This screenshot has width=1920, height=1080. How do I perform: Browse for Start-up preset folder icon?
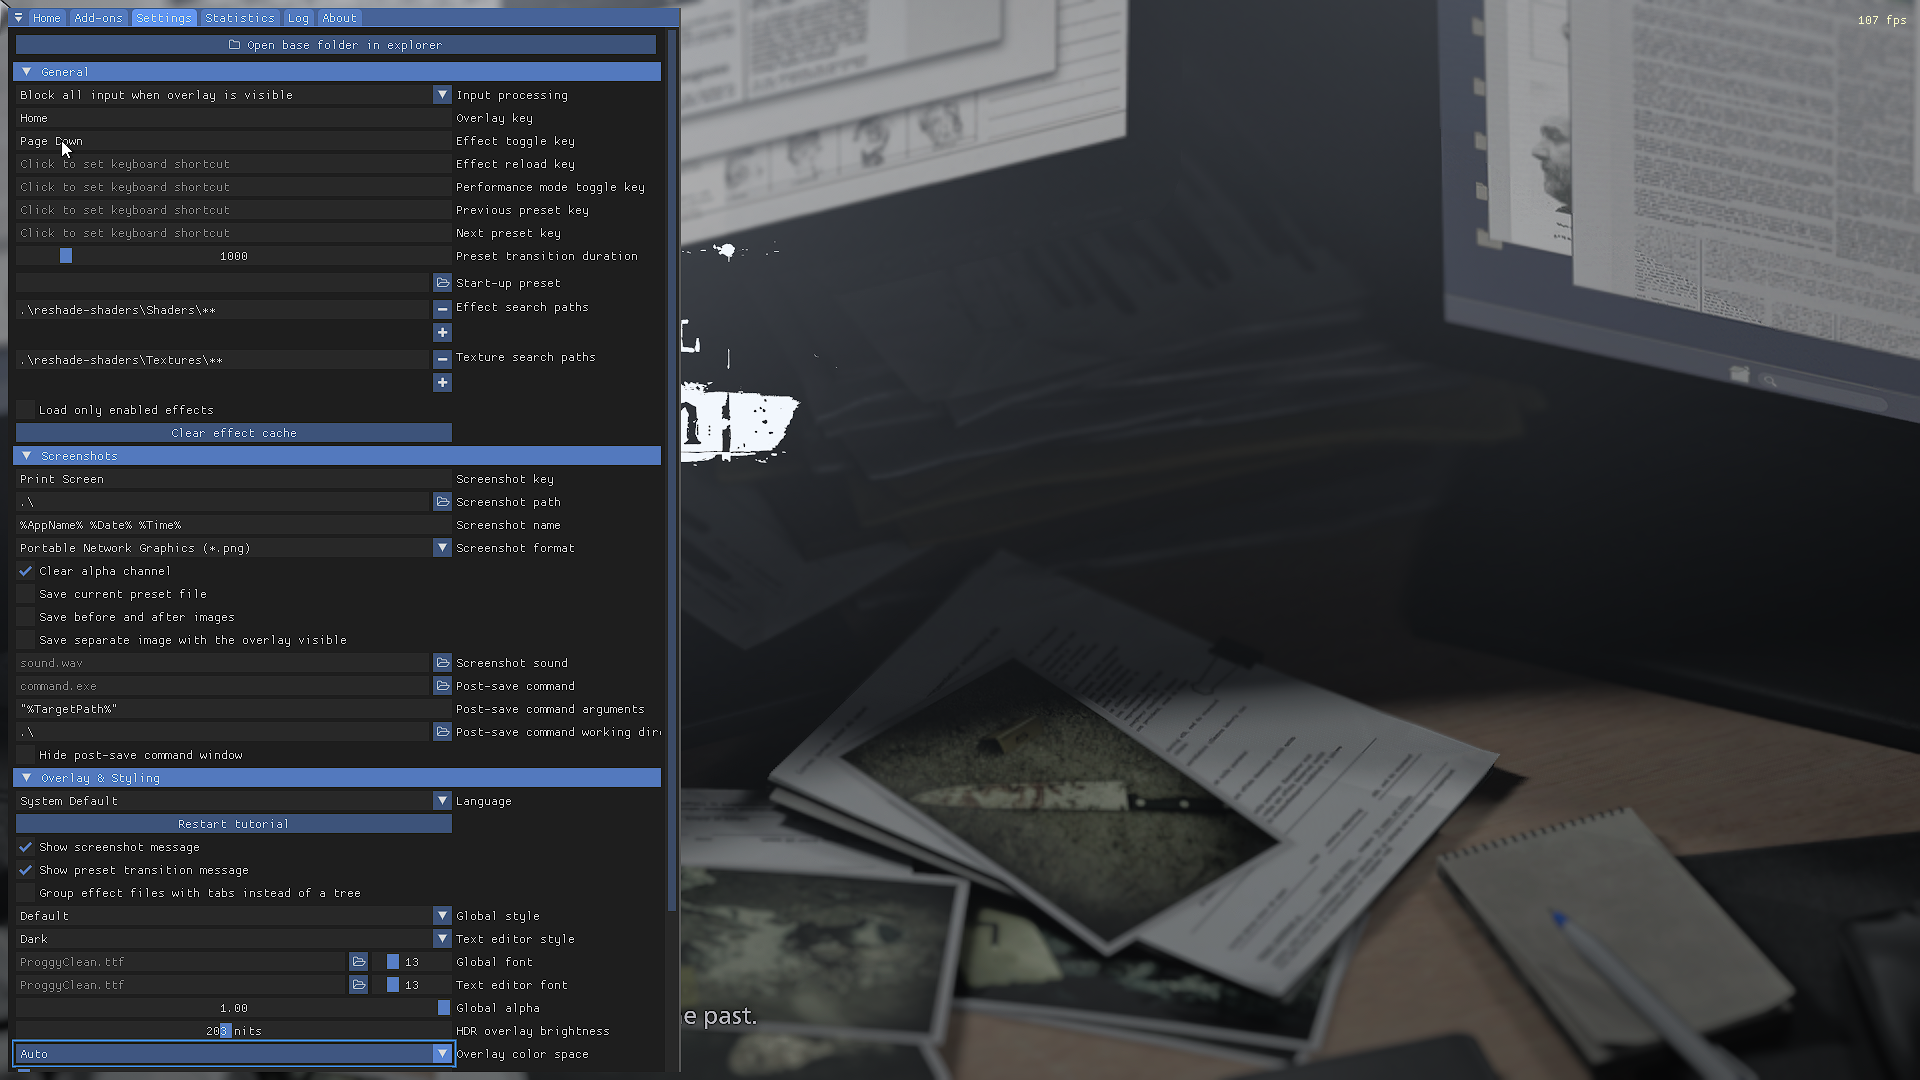click(442, 283)
